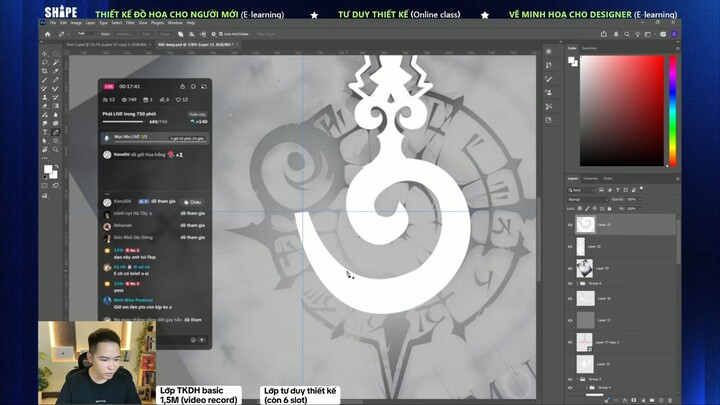Open the Fill value dropdown arrow
Viewport: 720px width, 405px height.
click(640, 208)
